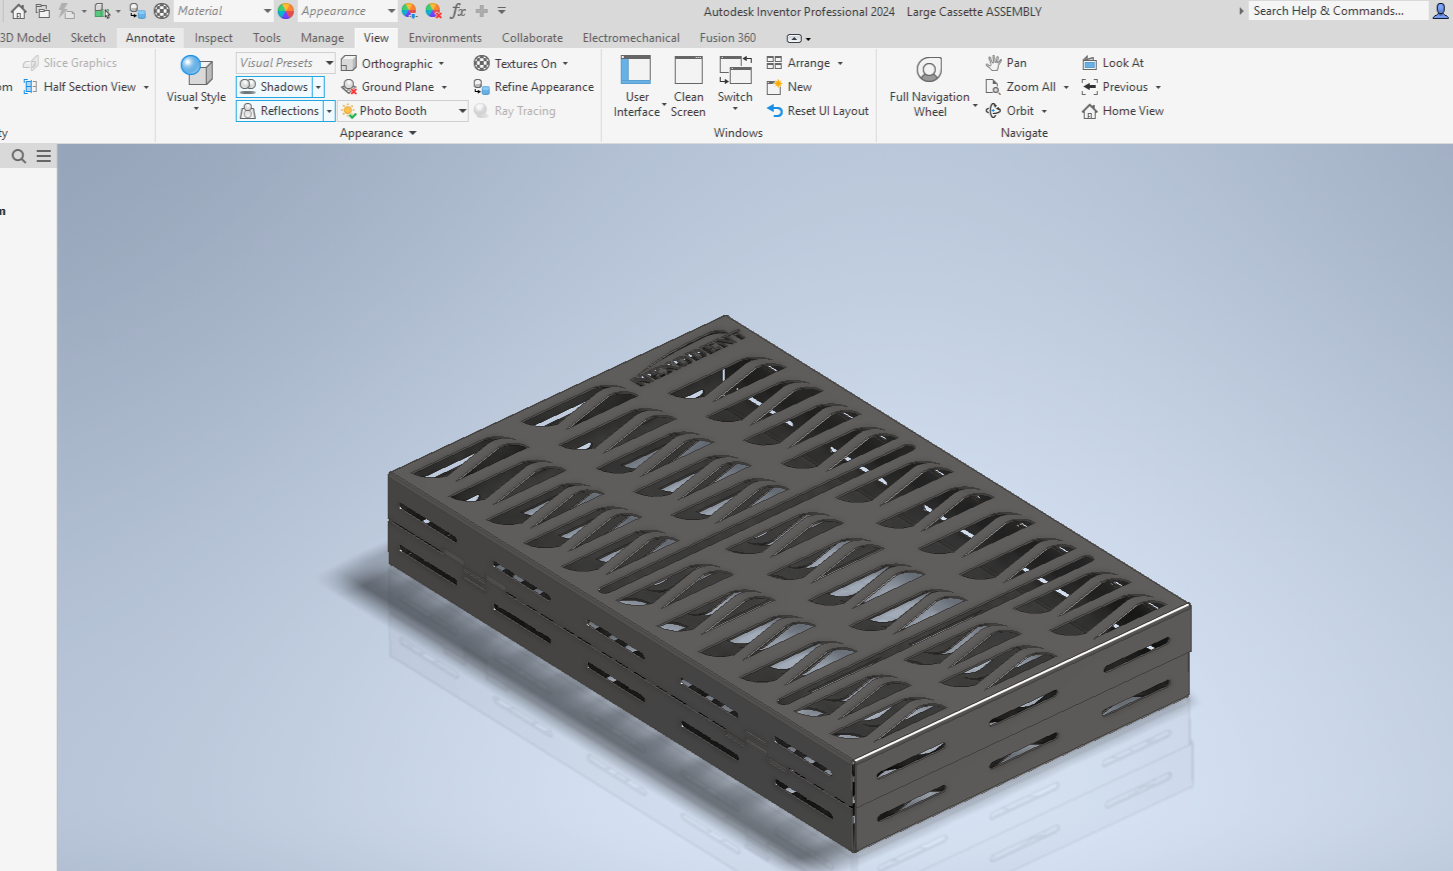
Task: Open the Appearance color wheel picker
Action: (x=284, y=11)
